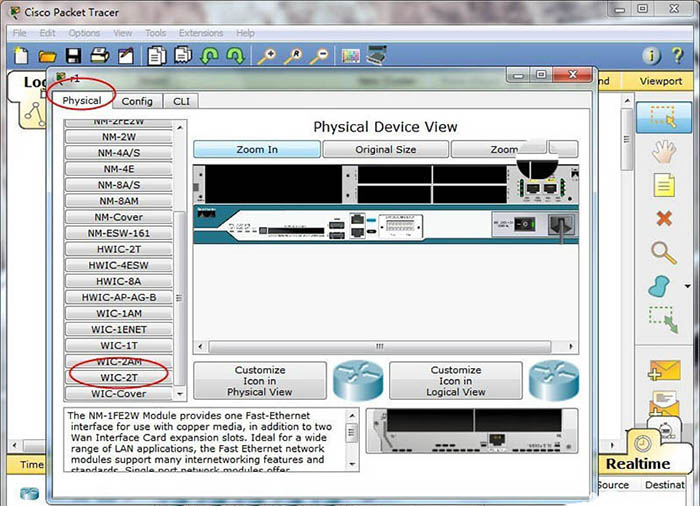
Task: Choose the Place Note tool
Action: point(664,185)
